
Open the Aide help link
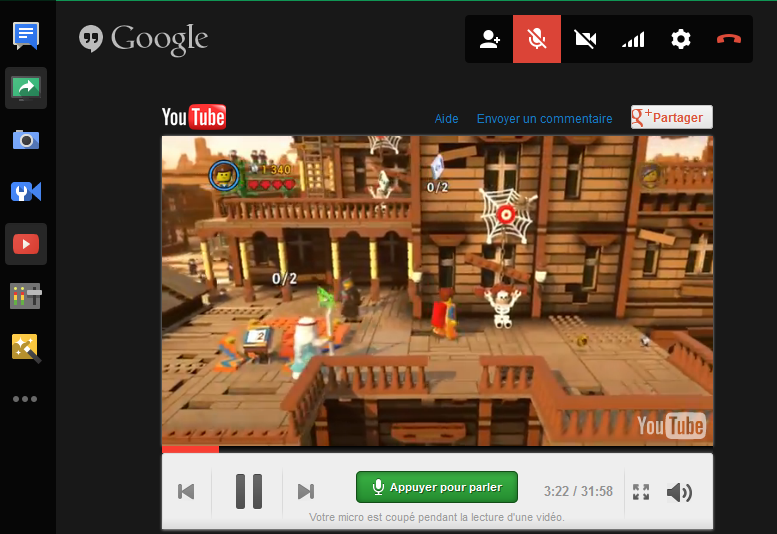point(446,119)
